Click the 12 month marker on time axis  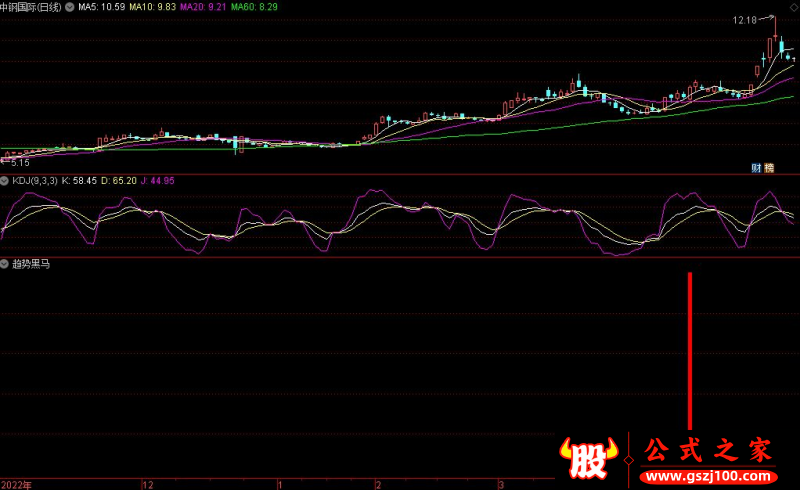point(148,484)
